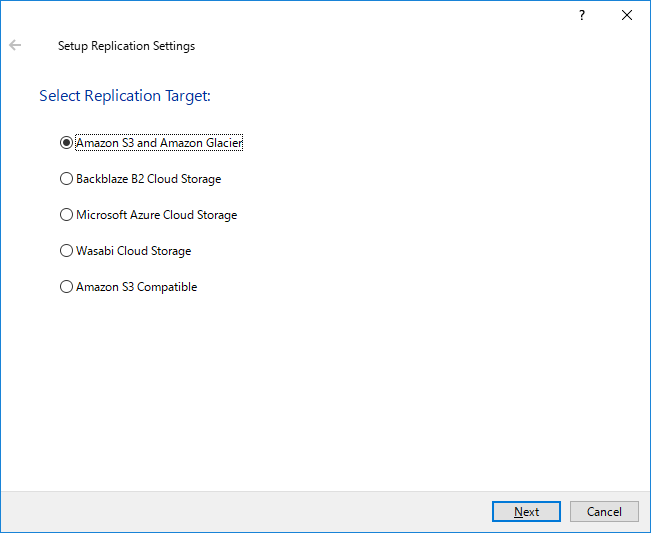Click the word 'Azure' in the third option

coord(144,215)
